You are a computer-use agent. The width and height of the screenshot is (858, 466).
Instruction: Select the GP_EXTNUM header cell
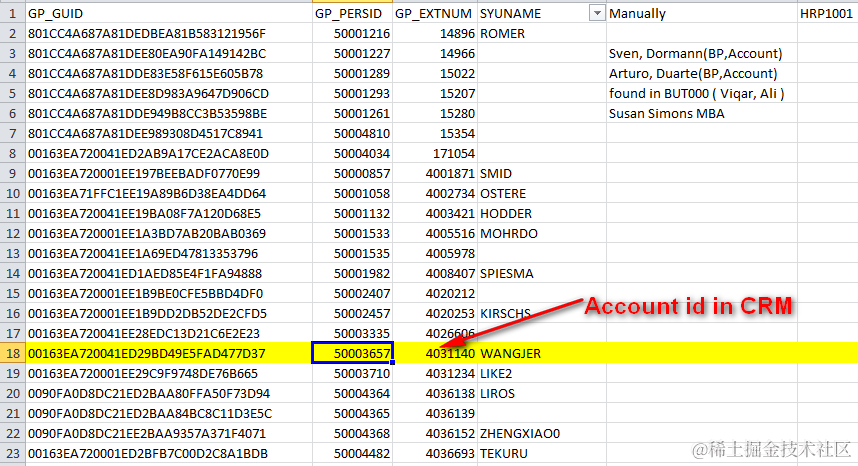click(435, 14)
